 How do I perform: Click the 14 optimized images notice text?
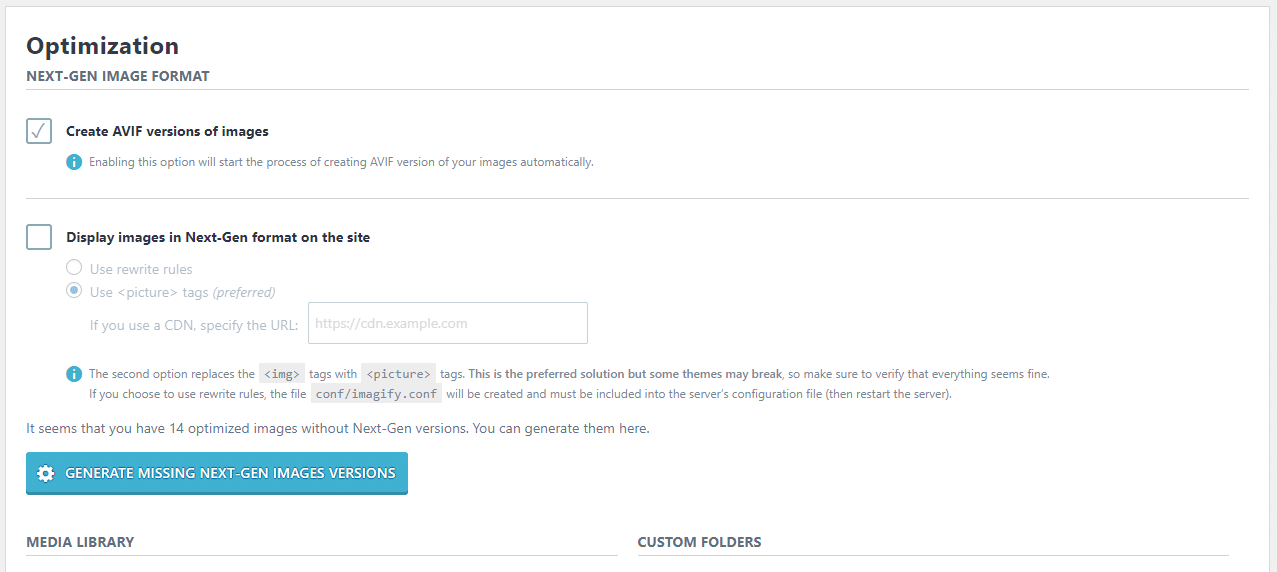(337, 428)
